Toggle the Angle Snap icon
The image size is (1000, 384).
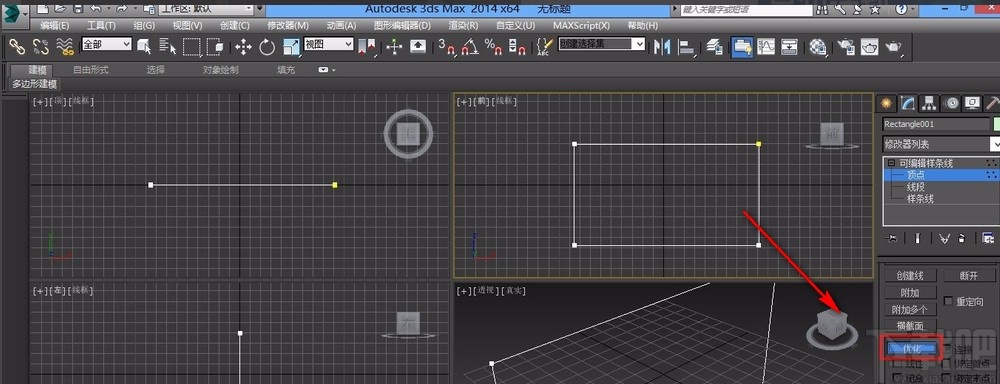(470, 47)
